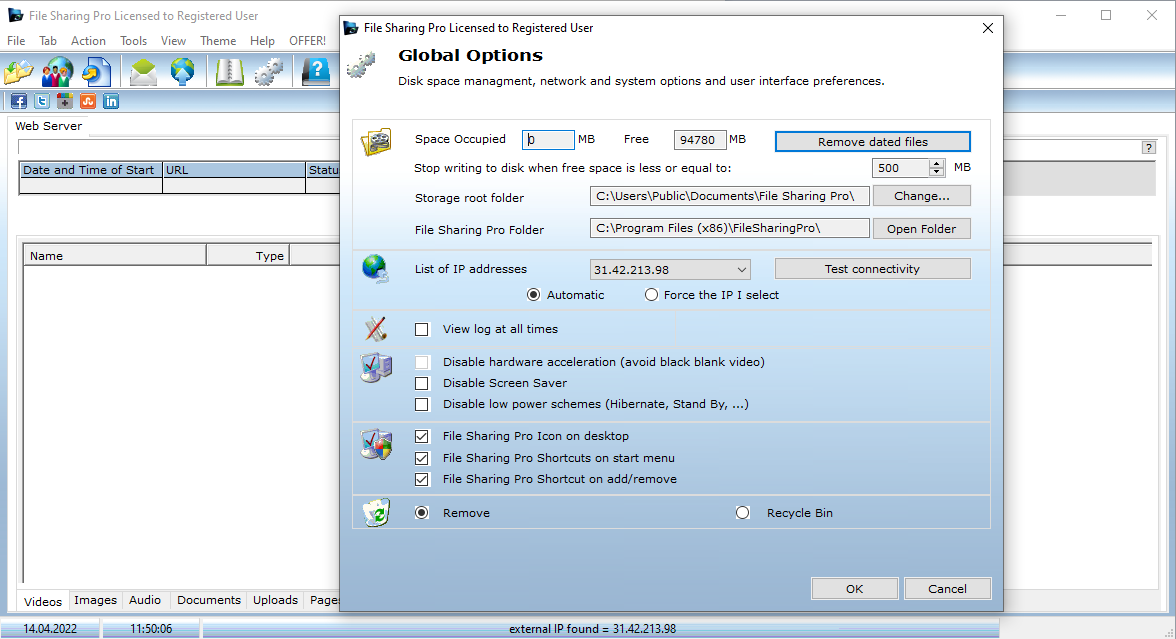Image resolution: width=1176 pixels, height=639 pixels.
Task: Decrease free space limit with down arrow
Action: (x=936, y=172)
